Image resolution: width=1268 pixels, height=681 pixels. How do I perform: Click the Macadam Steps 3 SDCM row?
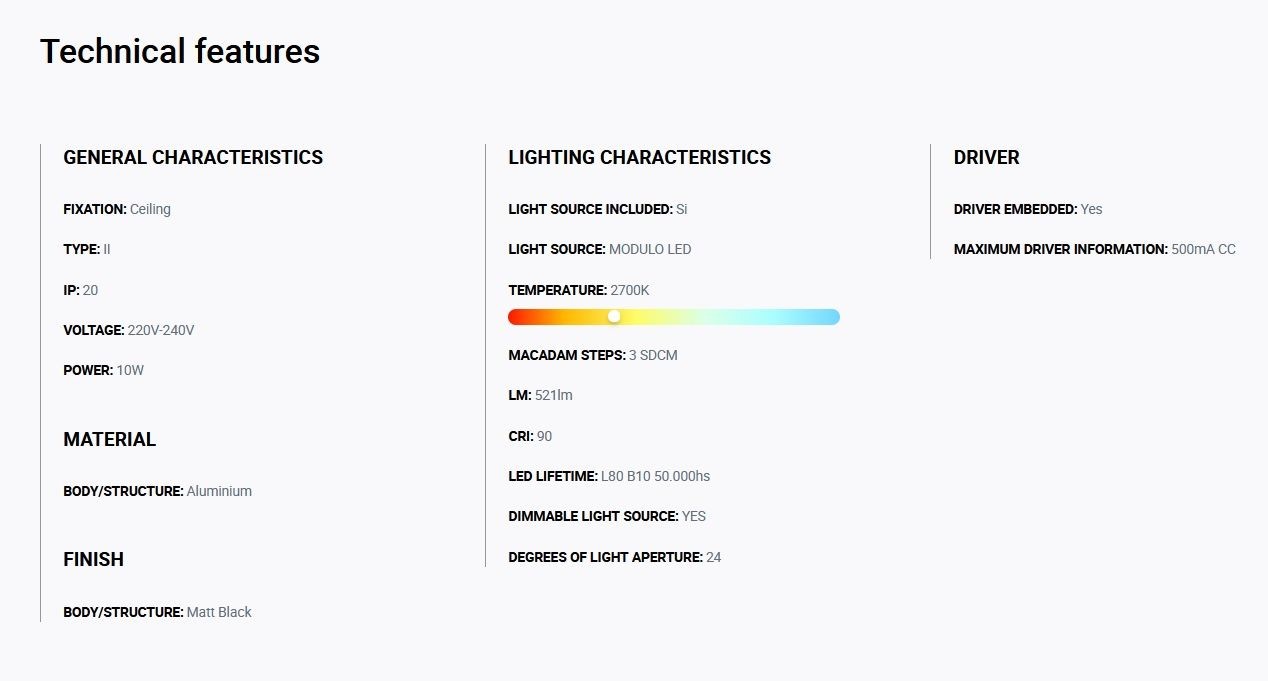click(593, 355)
